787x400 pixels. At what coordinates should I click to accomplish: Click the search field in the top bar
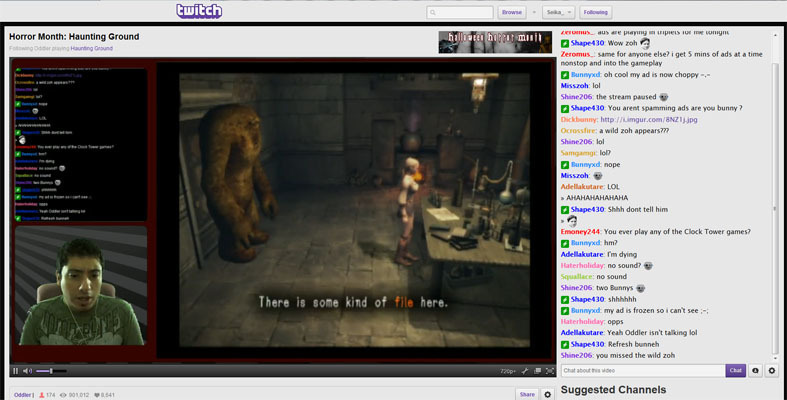click(460, 12)
